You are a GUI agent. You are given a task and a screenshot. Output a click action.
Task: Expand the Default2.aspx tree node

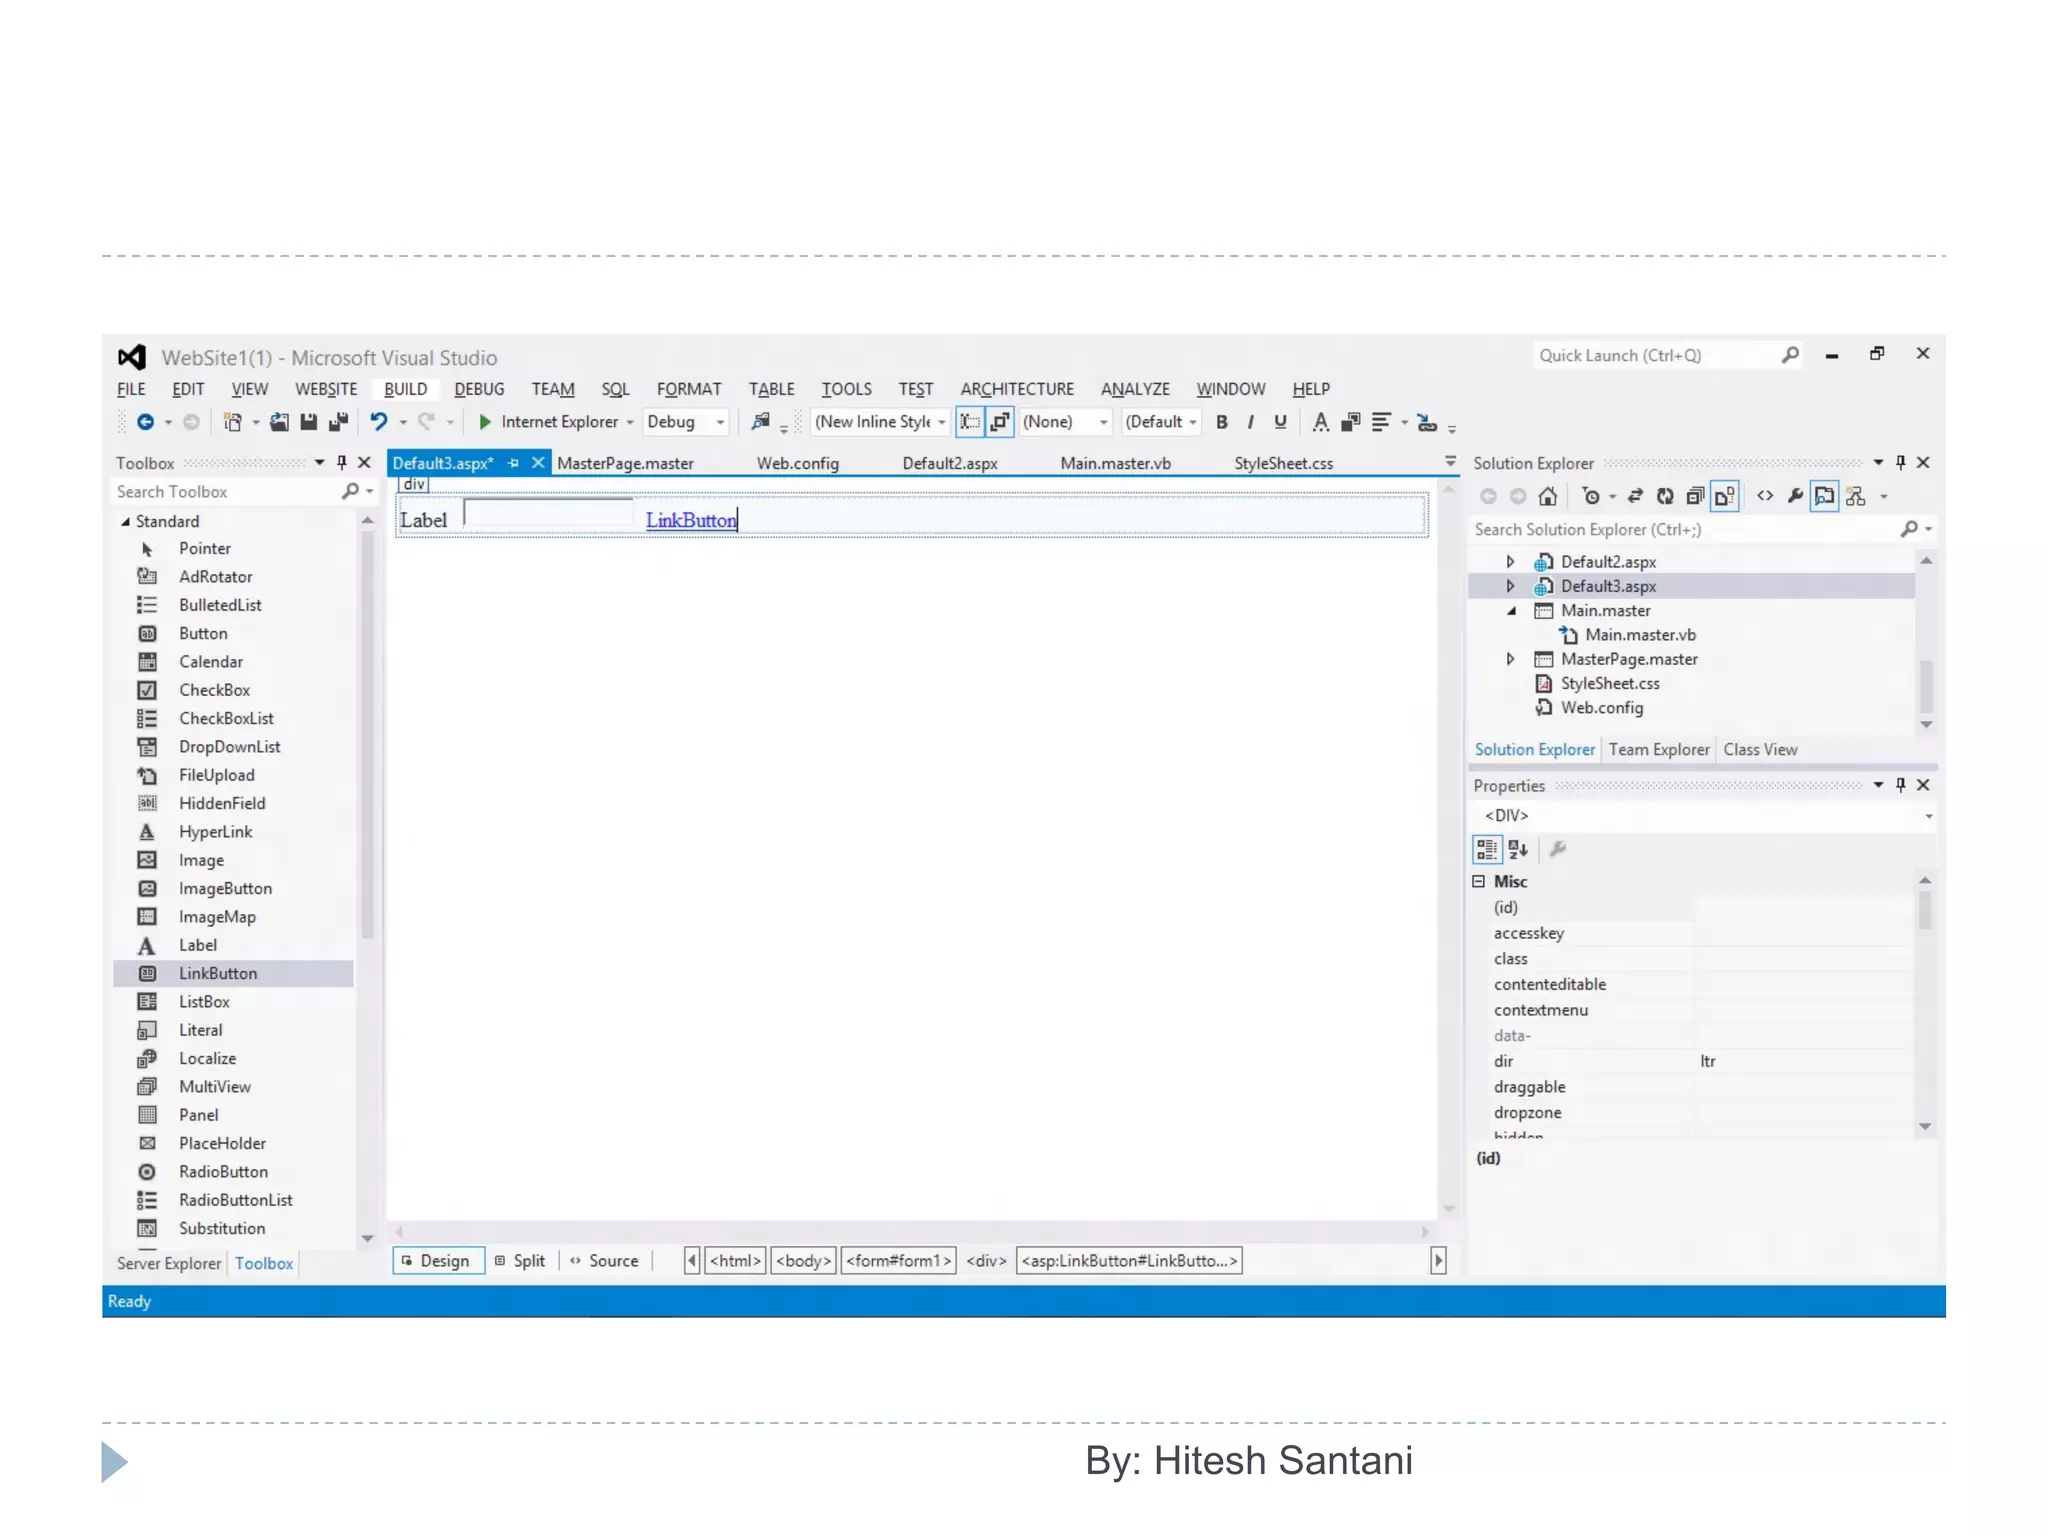(x=1510, y=562)
